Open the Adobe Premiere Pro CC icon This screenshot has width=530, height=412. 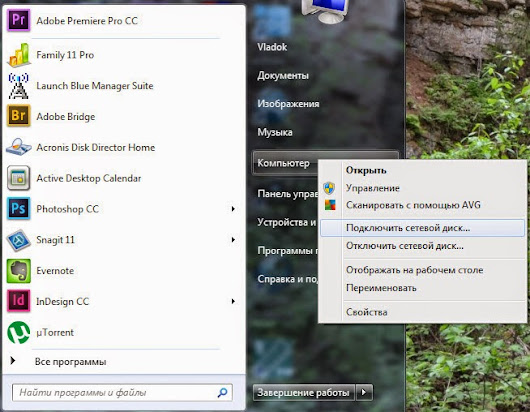[x=19, y=20]
